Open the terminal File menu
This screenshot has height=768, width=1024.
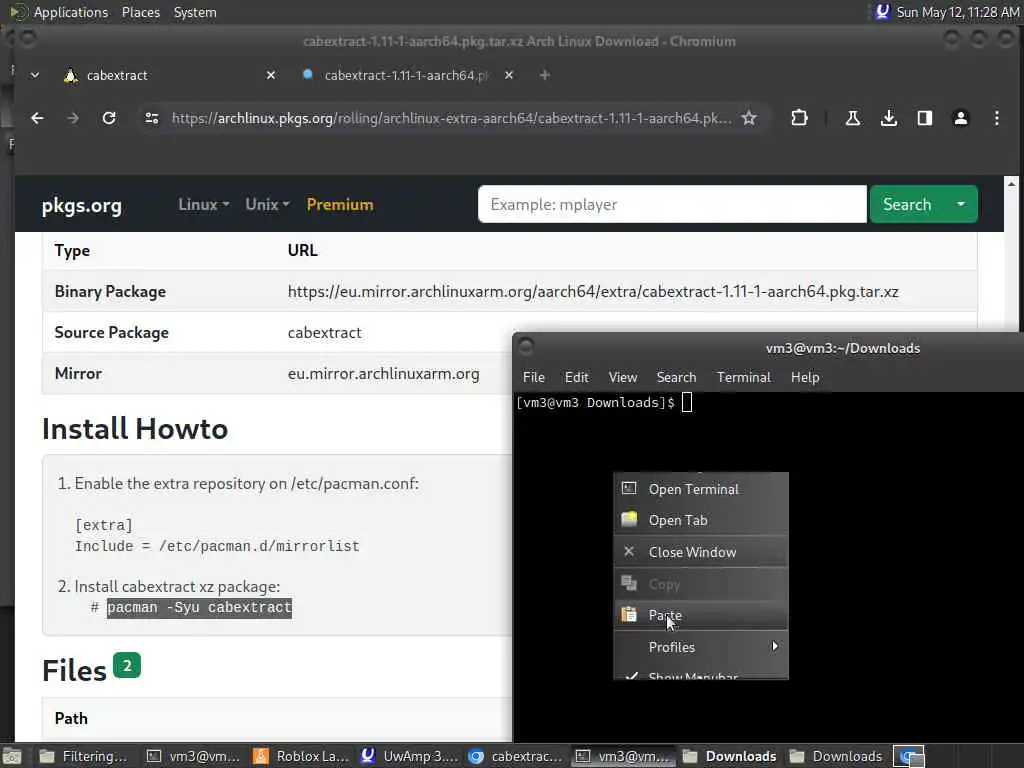click(534, 377)
